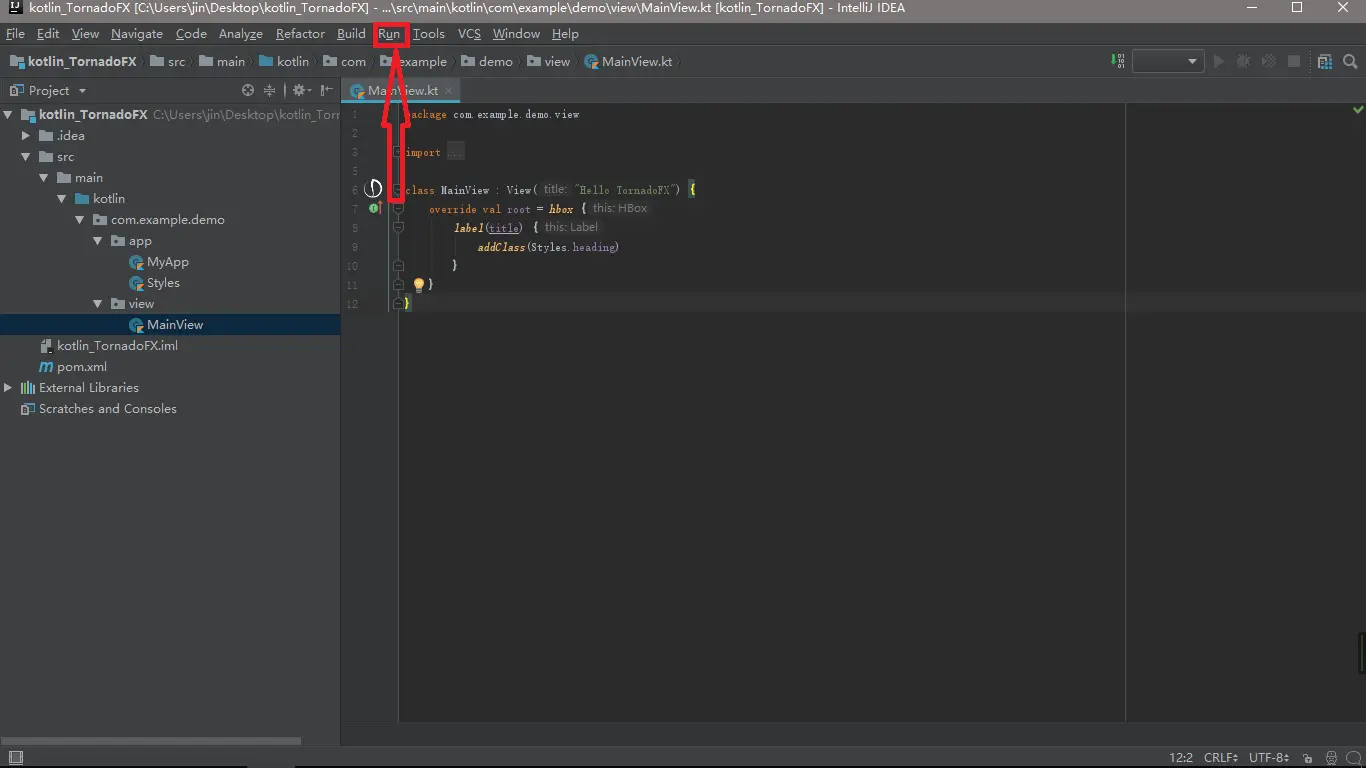
Task: Click Run with Coverage icon
Action: pyautogui.click(x=1268, y=61)
